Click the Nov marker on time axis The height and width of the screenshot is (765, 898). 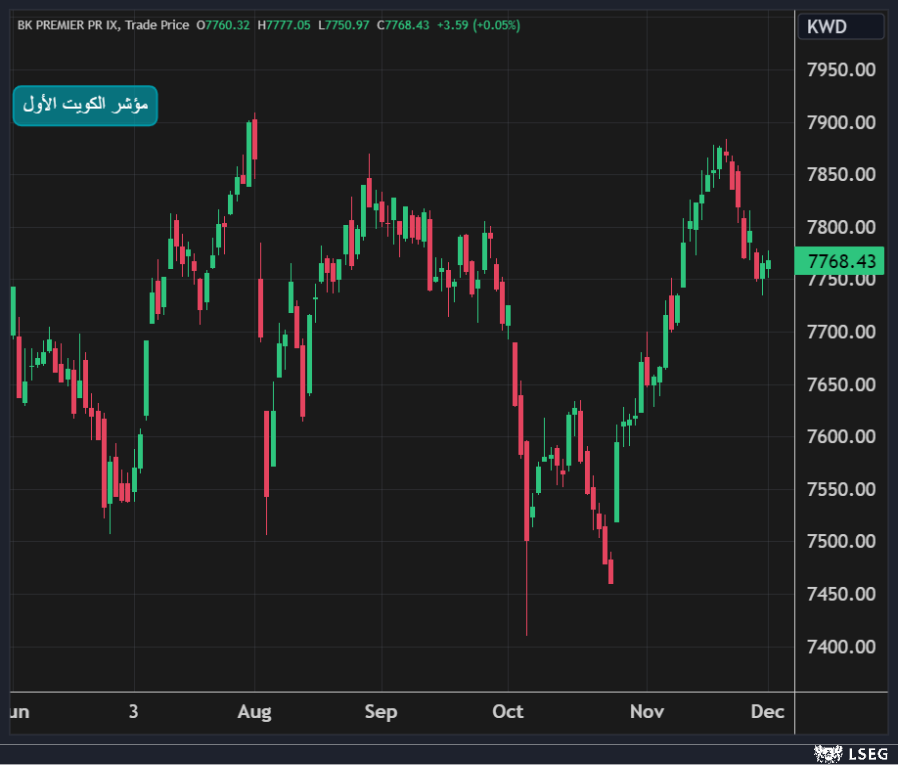click(x=647, y=712)
